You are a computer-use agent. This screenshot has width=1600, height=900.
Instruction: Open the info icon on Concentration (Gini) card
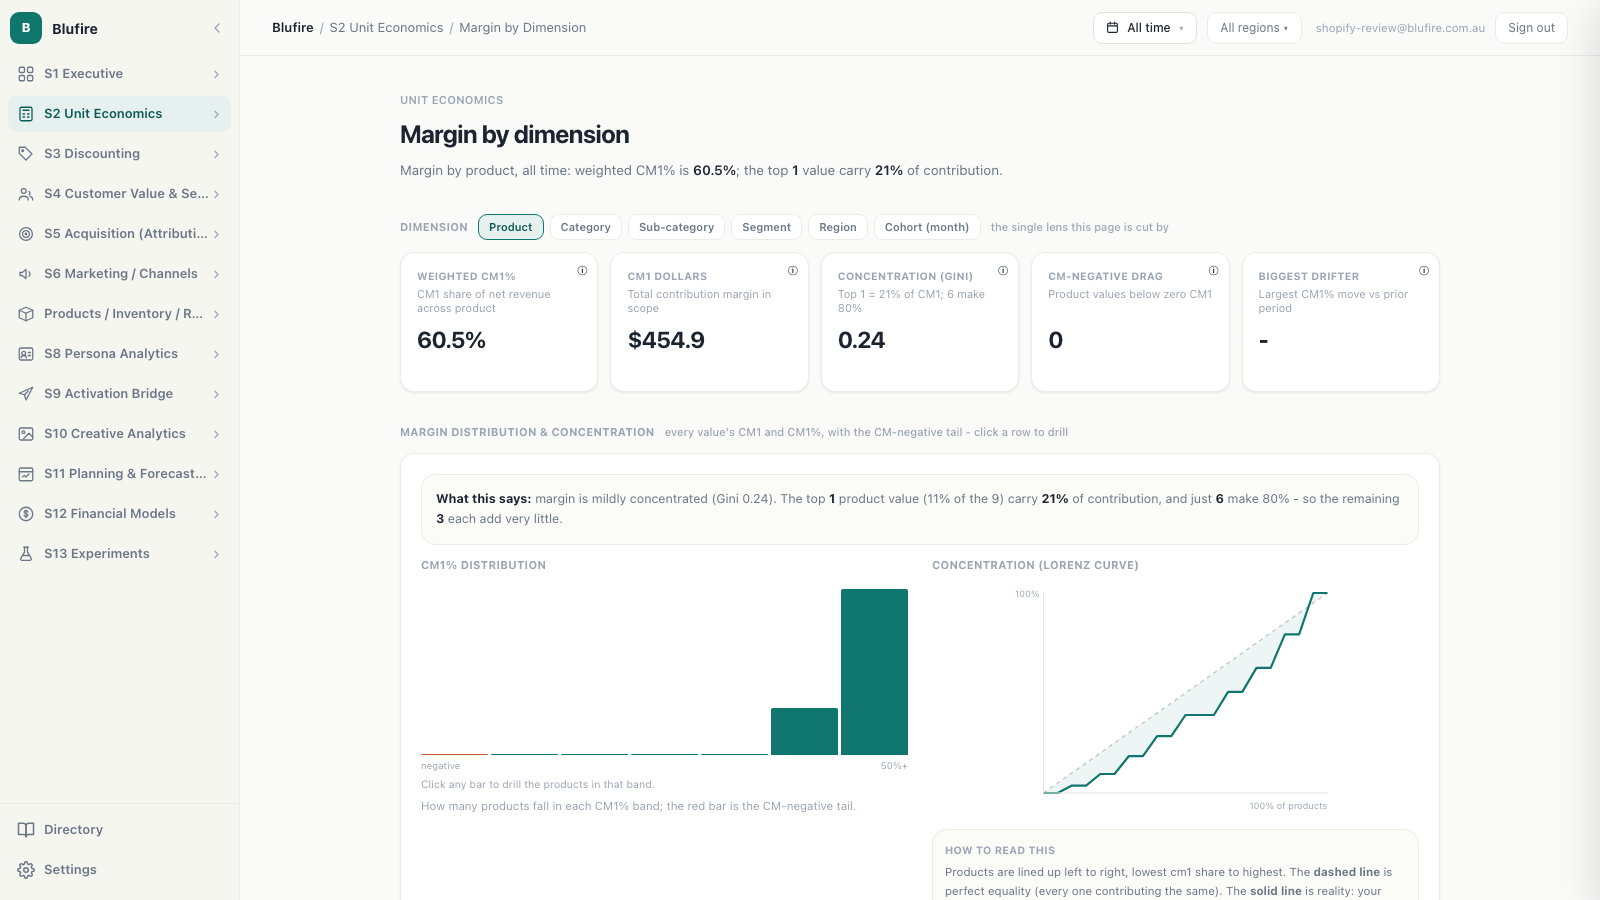pos(1003,271)
